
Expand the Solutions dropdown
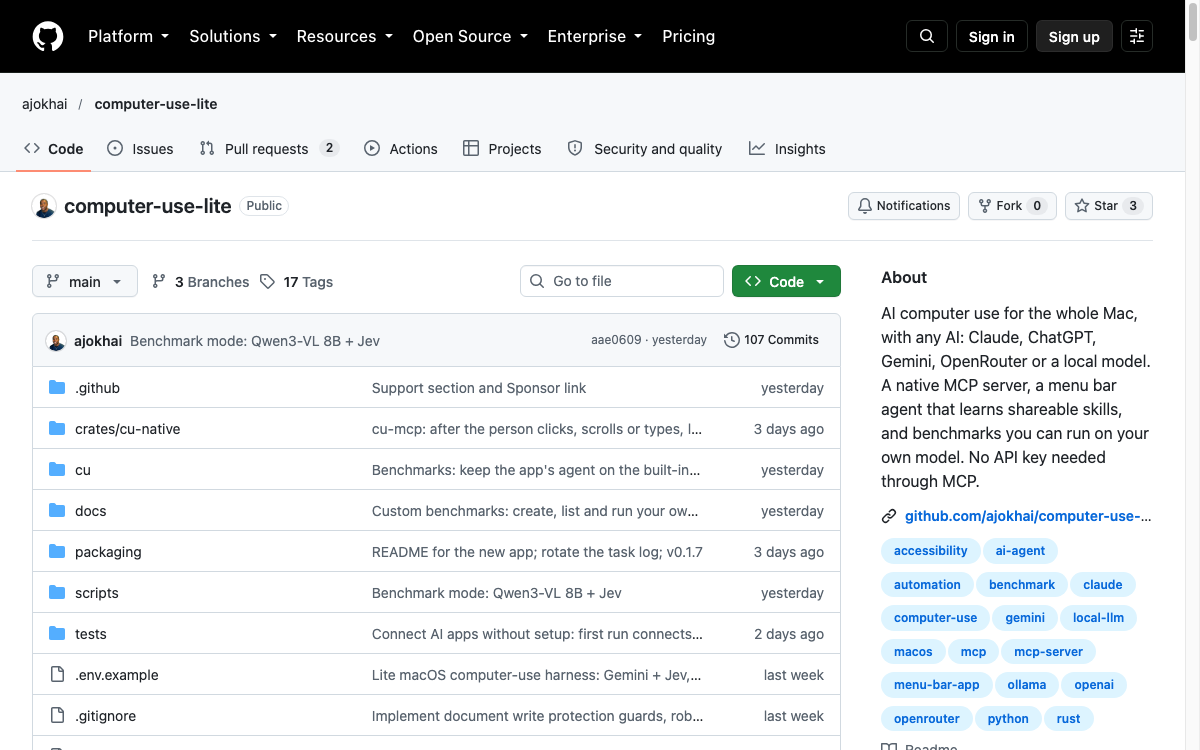pyautogui.click(x=232, y=37)
